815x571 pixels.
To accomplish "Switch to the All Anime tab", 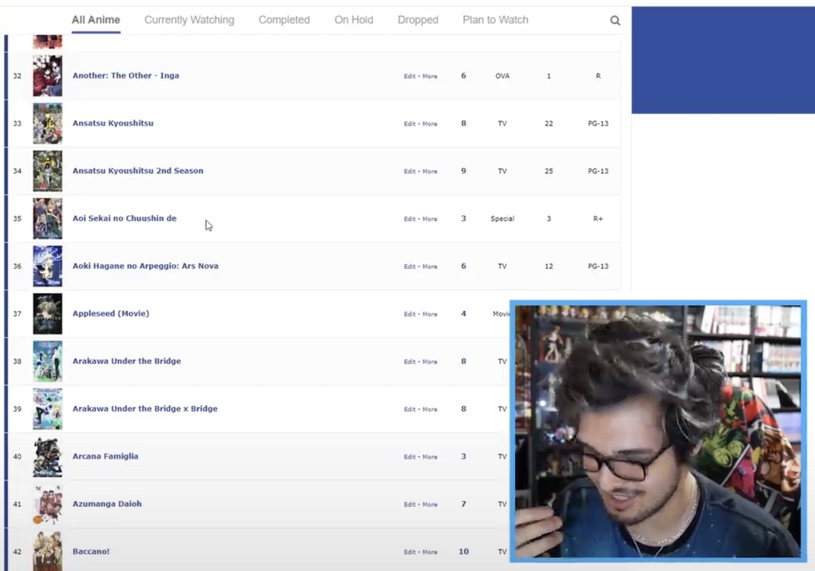I will [x=96, y=20].
